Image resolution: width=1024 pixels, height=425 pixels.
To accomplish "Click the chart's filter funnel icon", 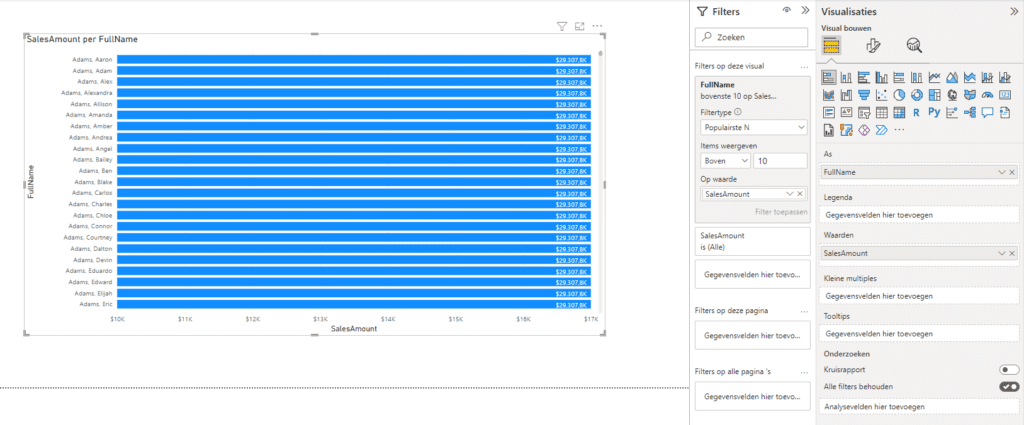I will 562,26.
